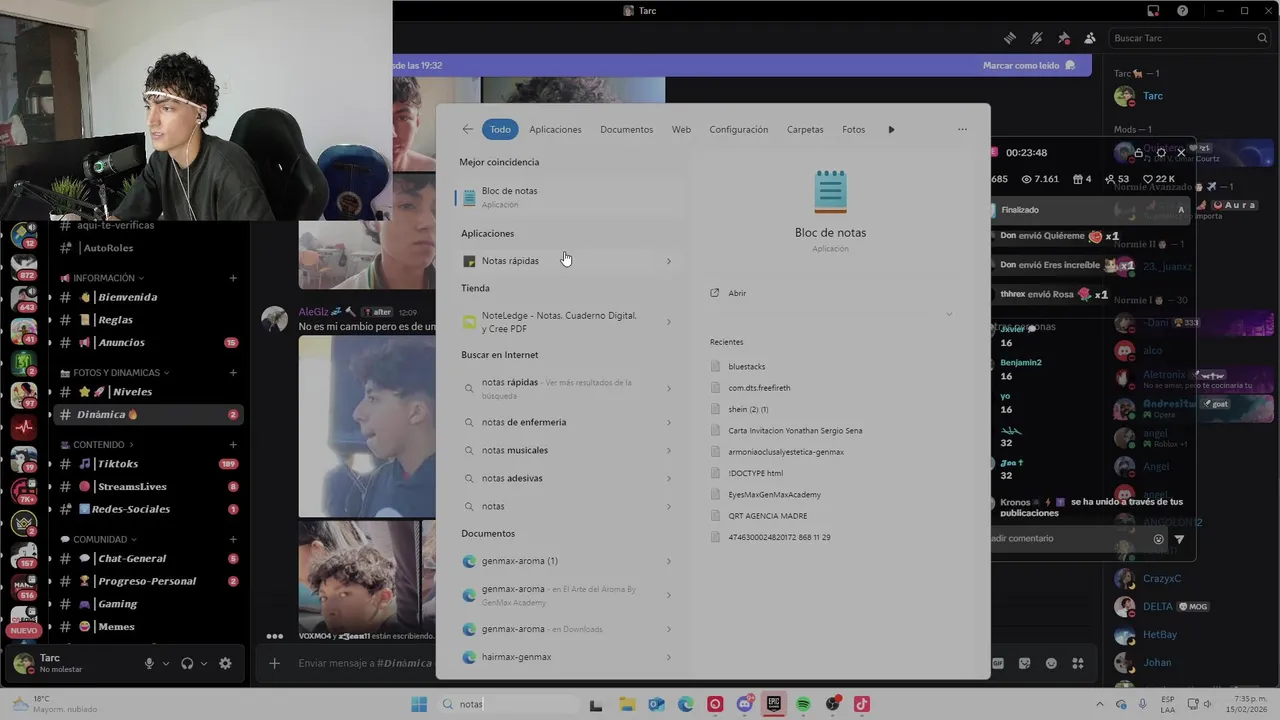1280x720 pixels.
Task: Select Carpetas search filter tab
Action: click(x=805, y=129)
